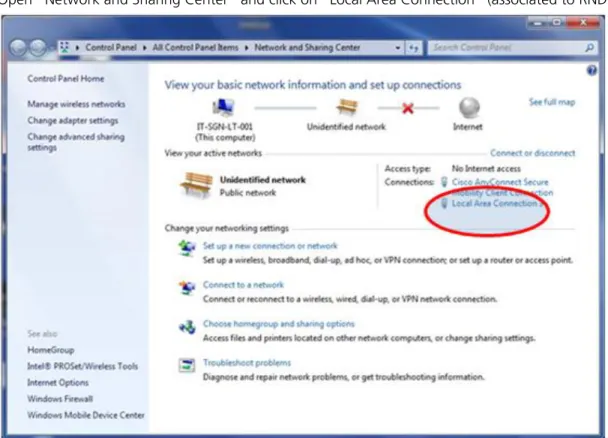Open Cisco AnyConnect Secure Mobility Client Connection

click(x=502, y=187)
